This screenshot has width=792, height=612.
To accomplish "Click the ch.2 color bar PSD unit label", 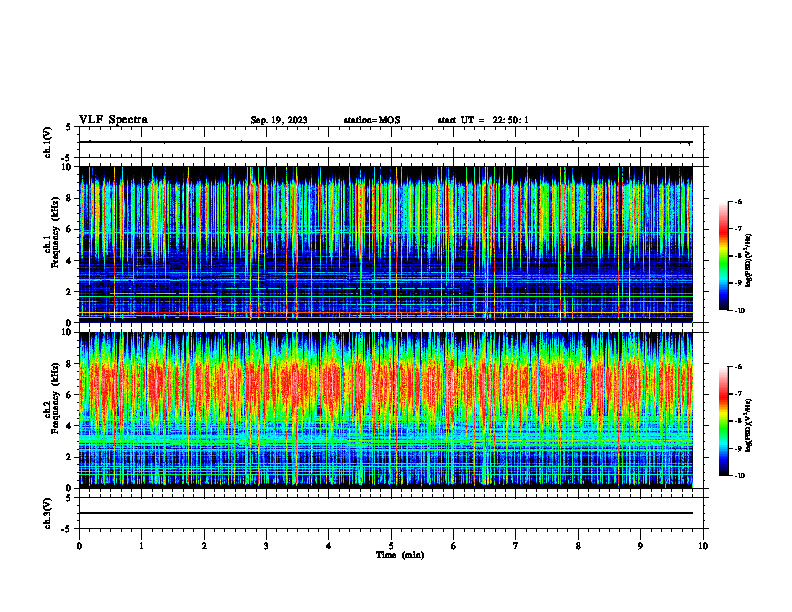I will point(749,424).
